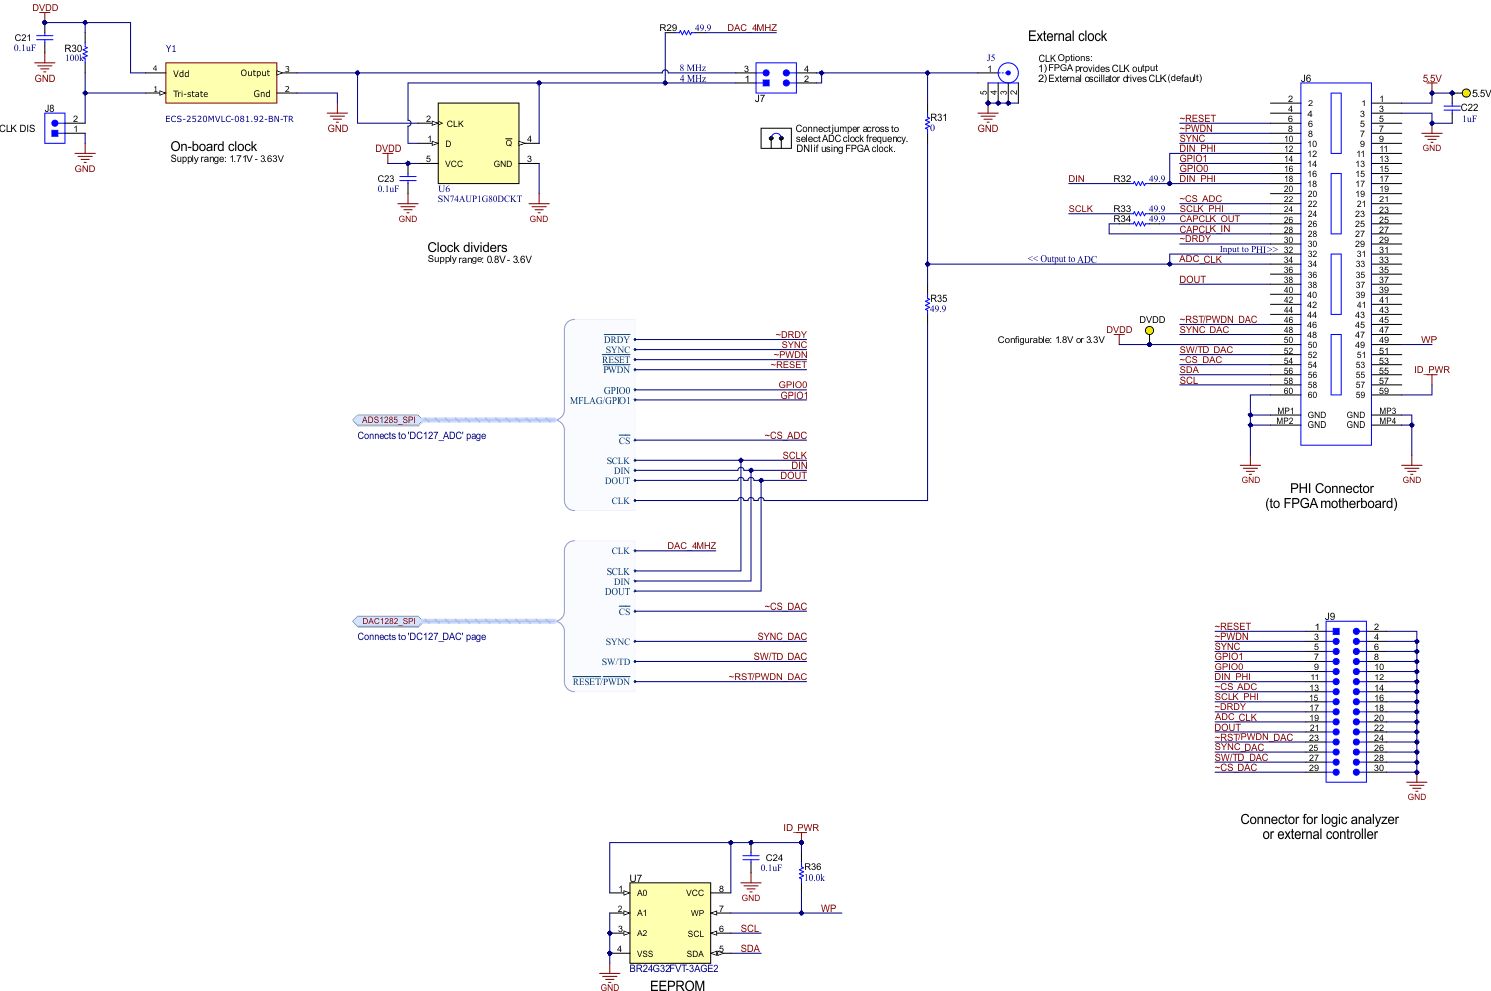
Task: Click the ADC_CLK net label at J6
Action: click(1200, 259)
